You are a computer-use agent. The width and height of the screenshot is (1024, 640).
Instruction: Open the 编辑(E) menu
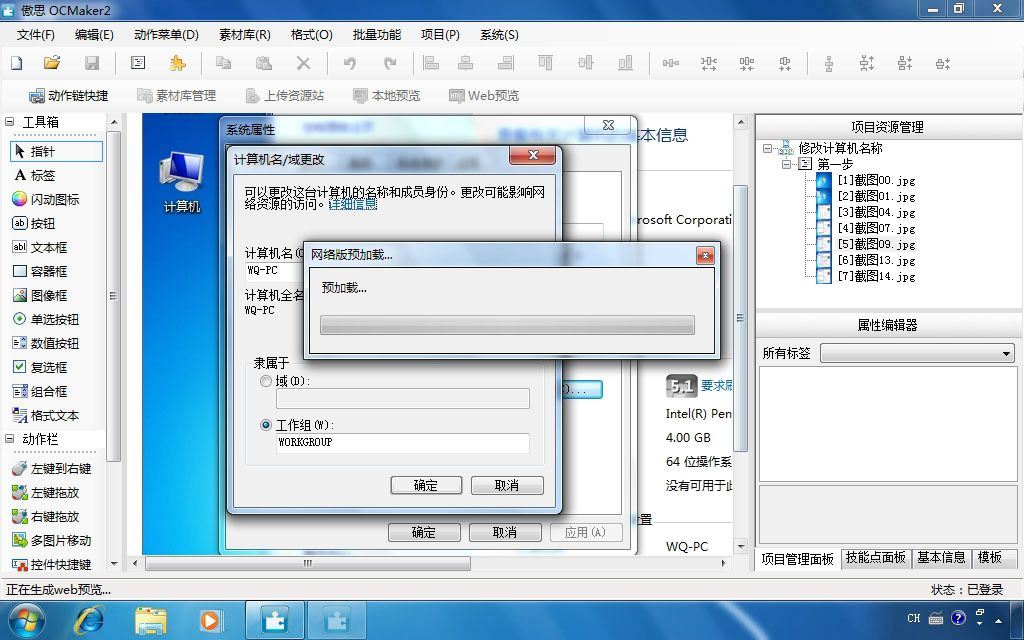point(94,35)
